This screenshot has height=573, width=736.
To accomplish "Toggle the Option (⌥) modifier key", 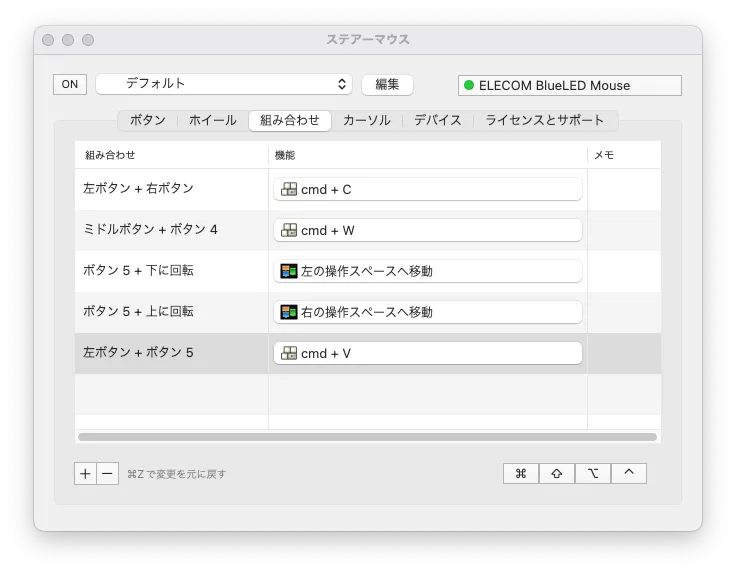I will point(593,473).
